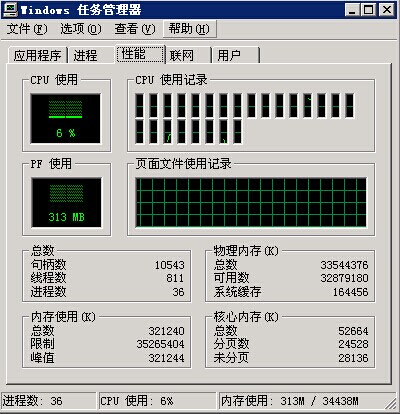
Task: Open the 查看(V) menu
Action: pyautogui.click(x=135, y=29)
